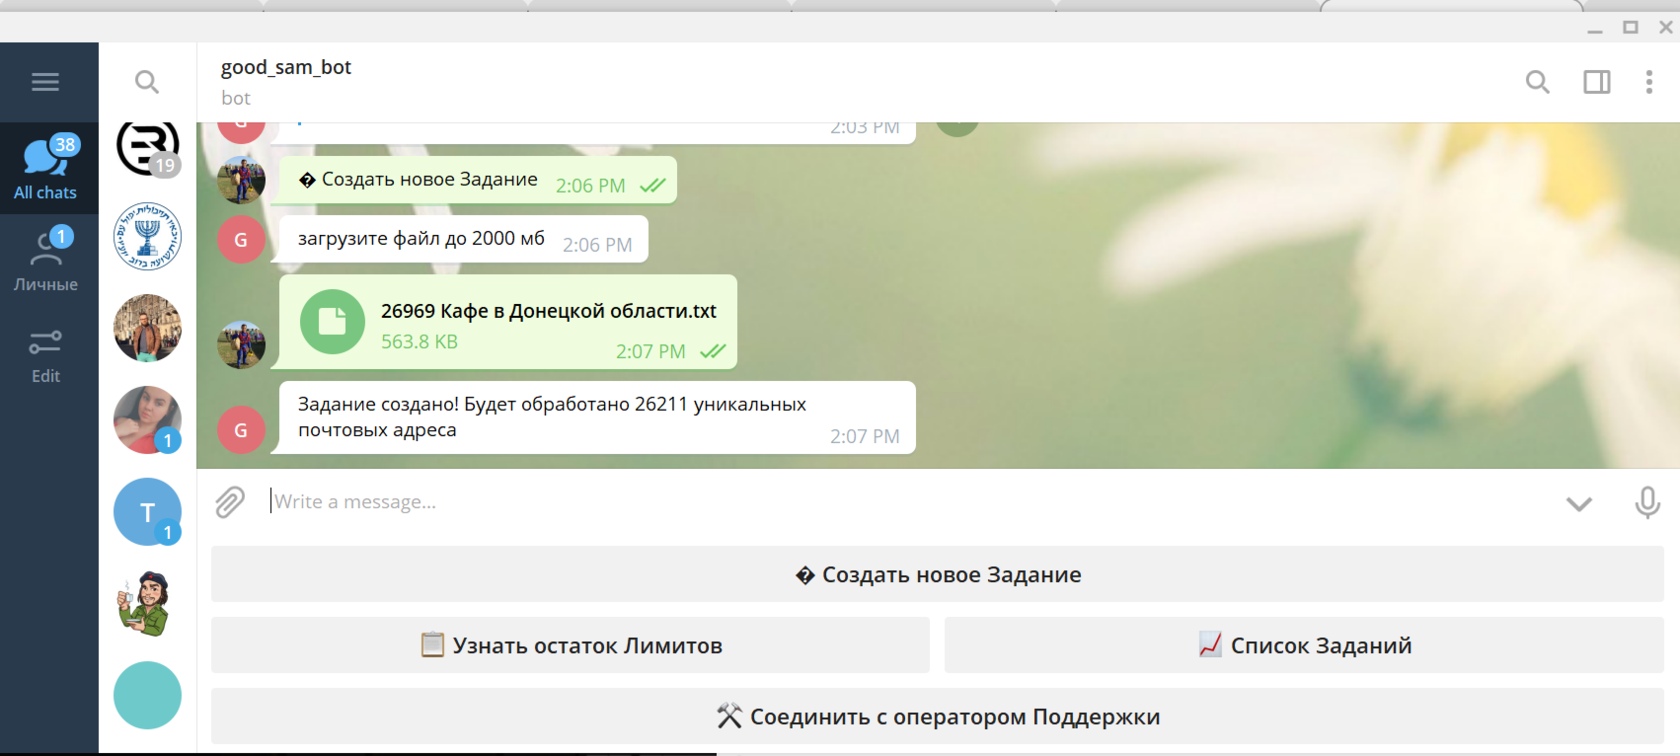1680x756 pixels.
Task: Switch to the Личные folder
Action: 45,260
